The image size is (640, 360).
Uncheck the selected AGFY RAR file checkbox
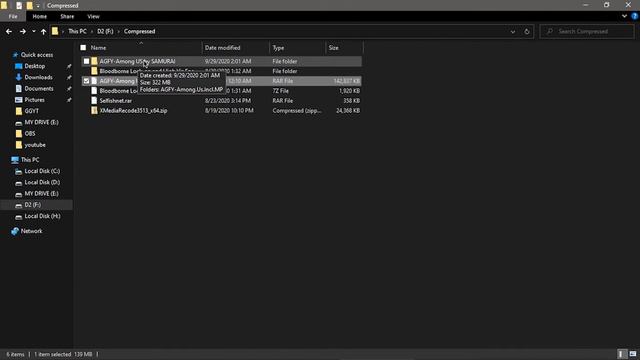click(x=86, y=81)
